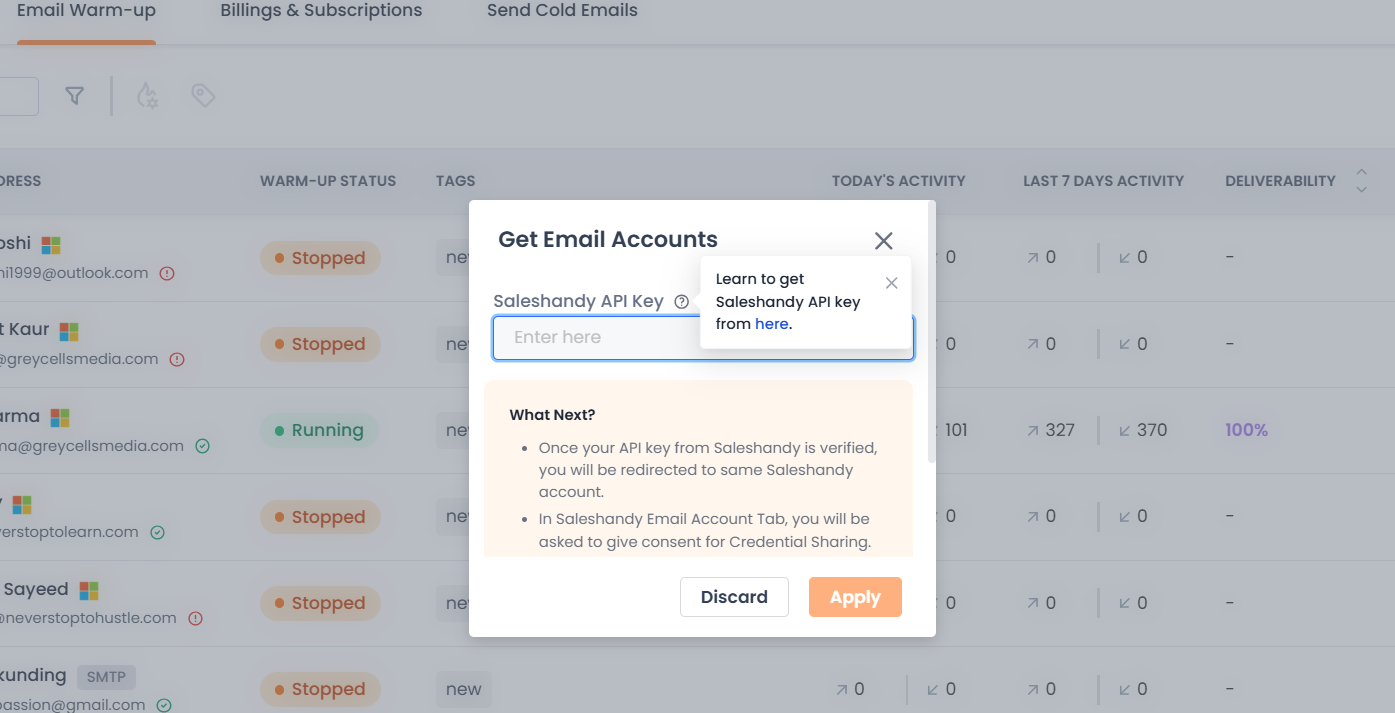The height and width of the screenshot is (713, 1395).
Task: Click the Running warm-up status badge
Action: pyautogui.click(x=319, y=430)
